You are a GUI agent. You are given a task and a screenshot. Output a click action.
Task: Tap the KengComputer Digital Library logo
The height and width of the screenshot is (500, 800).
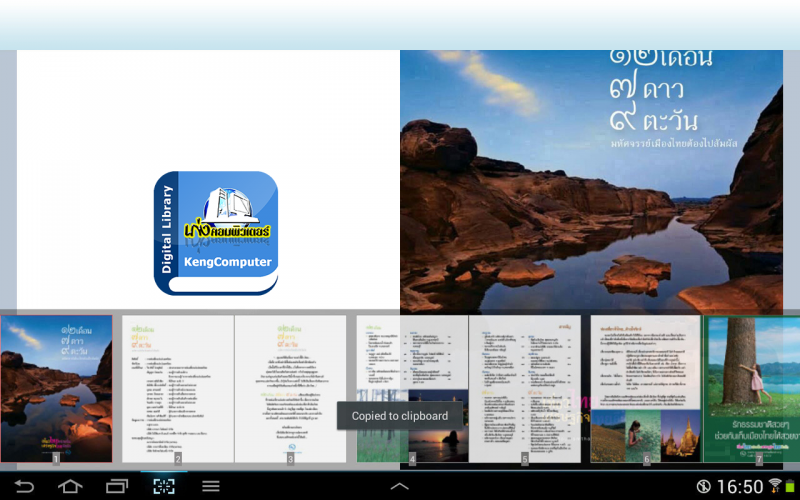pyautogui.click(x=215, y=233)
